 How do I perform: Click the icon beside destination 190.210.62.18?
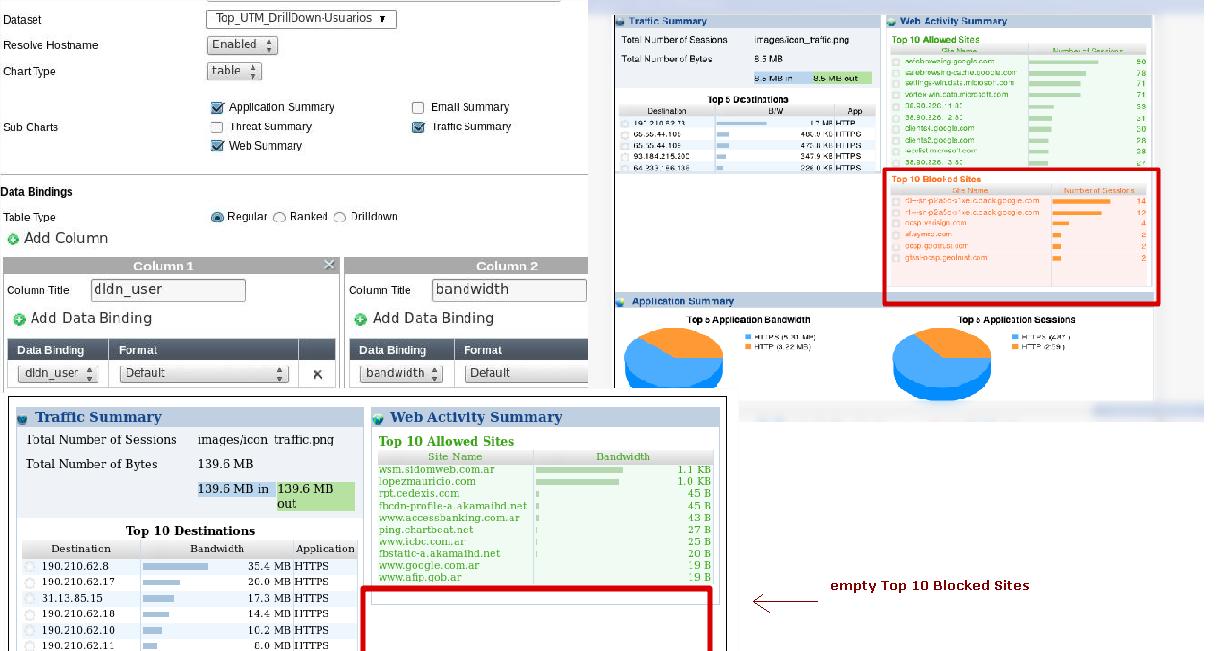pyautogui.click(x=30, y=614)
